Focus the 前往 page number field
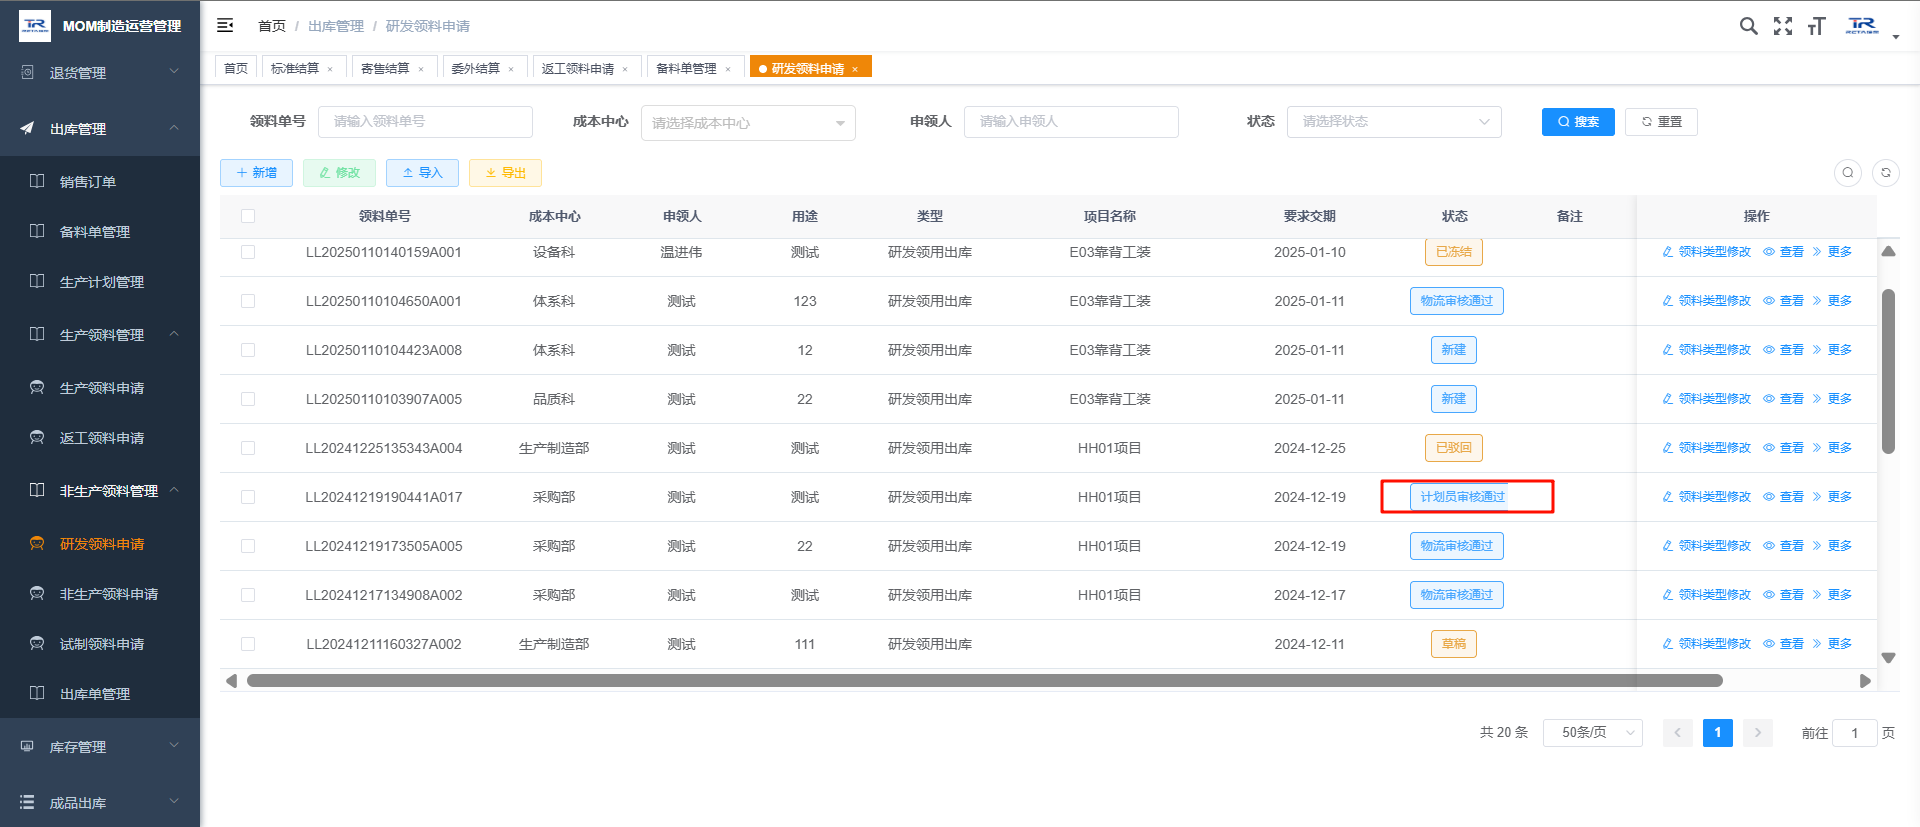The height and width of the screenshot is (827, 1920). click(1855, 733)
